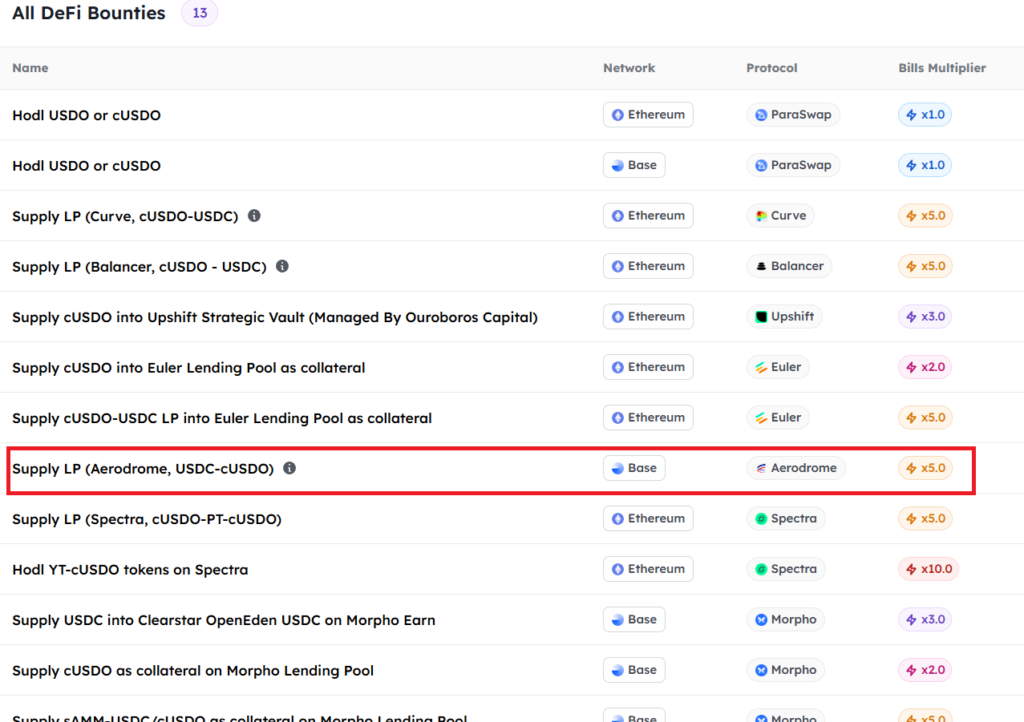The image size is (1024, 722).
Task: Select Supply USDC into Clearstar OpenEden USDC name
Action: (x=224, y=620)
